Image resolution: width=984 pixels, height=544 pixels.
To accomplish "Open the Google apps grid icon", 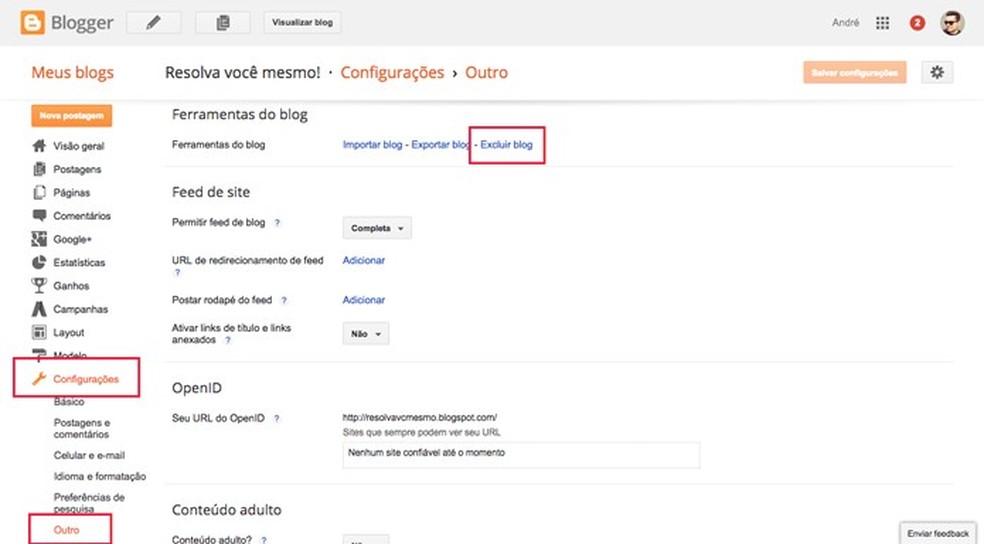I will 882,23.
